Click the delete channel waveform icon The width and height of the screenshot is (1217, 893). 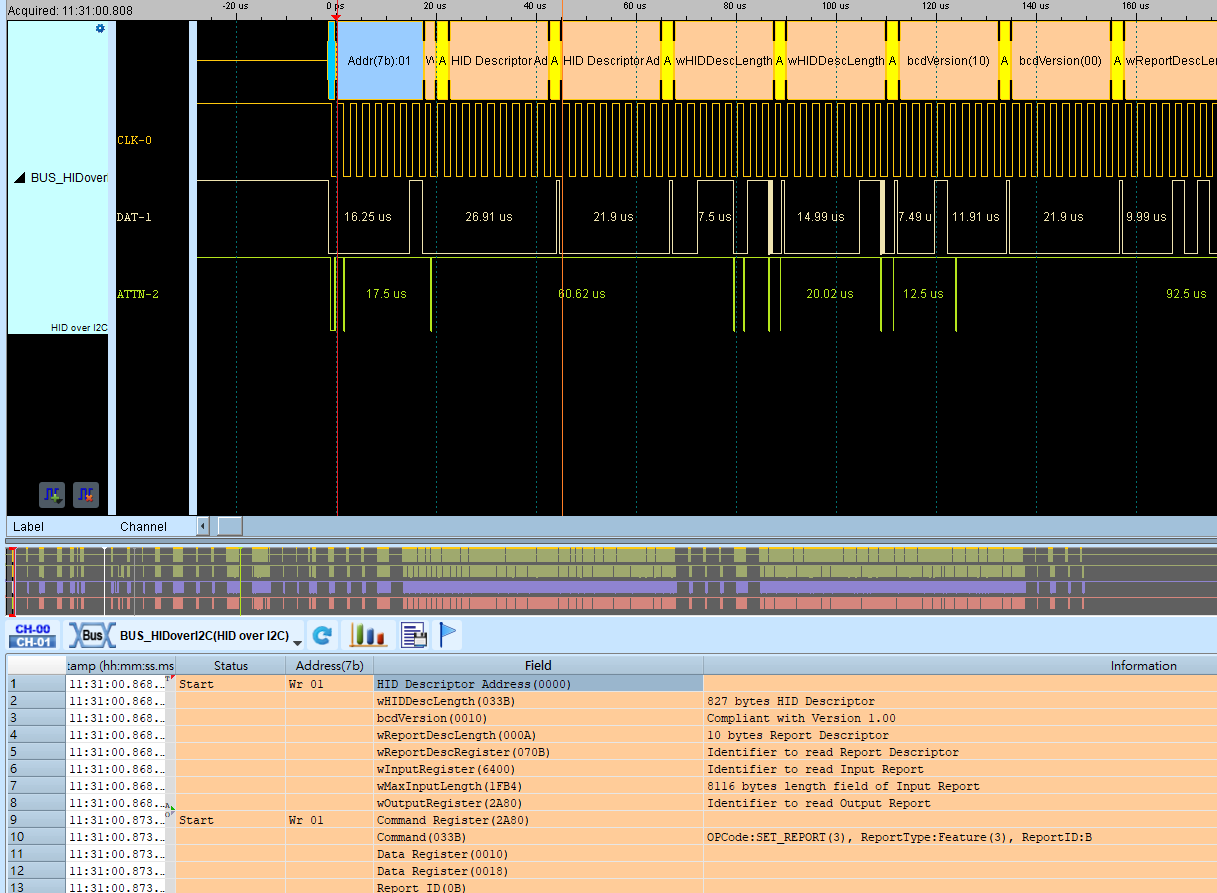(x=86, y=494)
